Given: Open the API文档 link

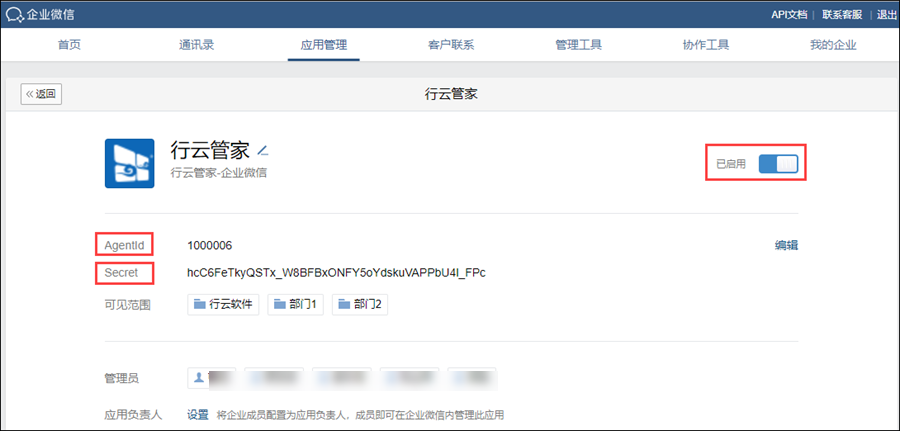Looking at the screenshot, I should [789, 14].
